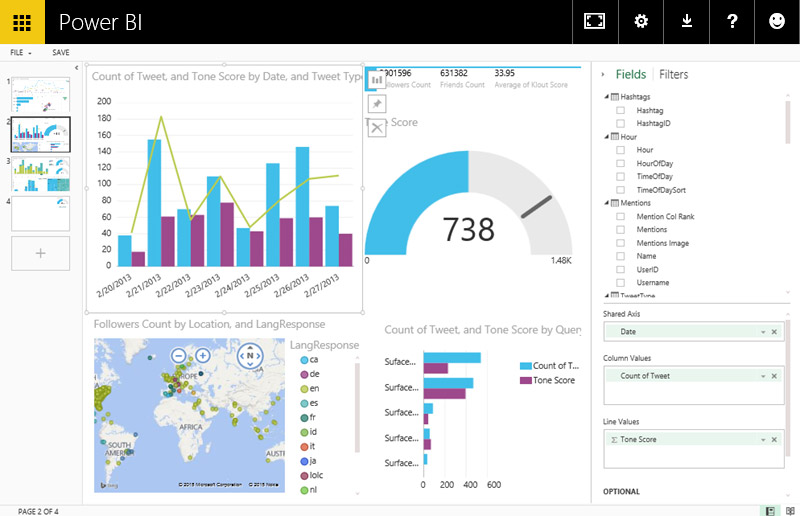
Task: Open page 1 thumbnail
Action: (40, 94)
